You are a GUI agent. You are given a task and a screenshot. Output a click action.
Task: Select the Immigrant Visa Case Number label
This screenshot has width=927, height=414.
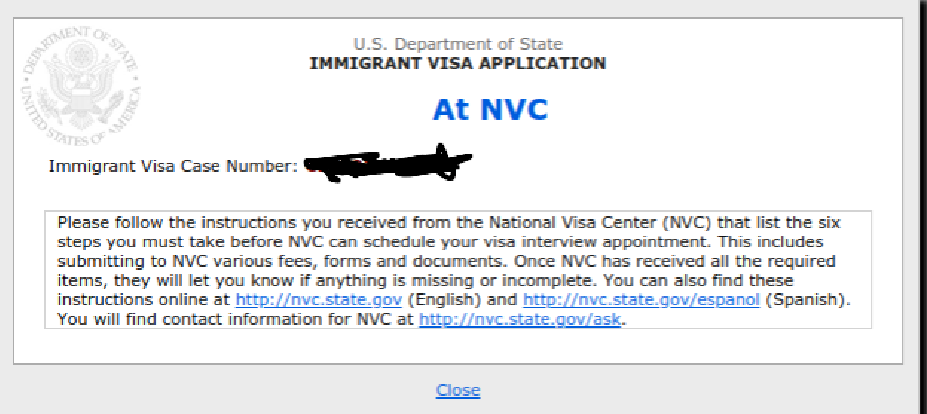[x=173, y=166]
